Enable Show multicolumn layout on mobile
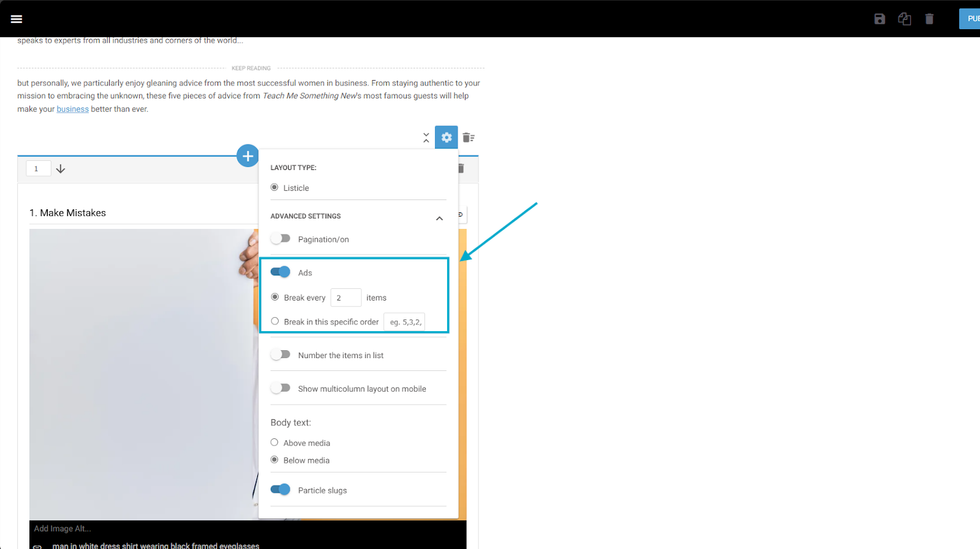980x549 pixels. pos(281,388)
